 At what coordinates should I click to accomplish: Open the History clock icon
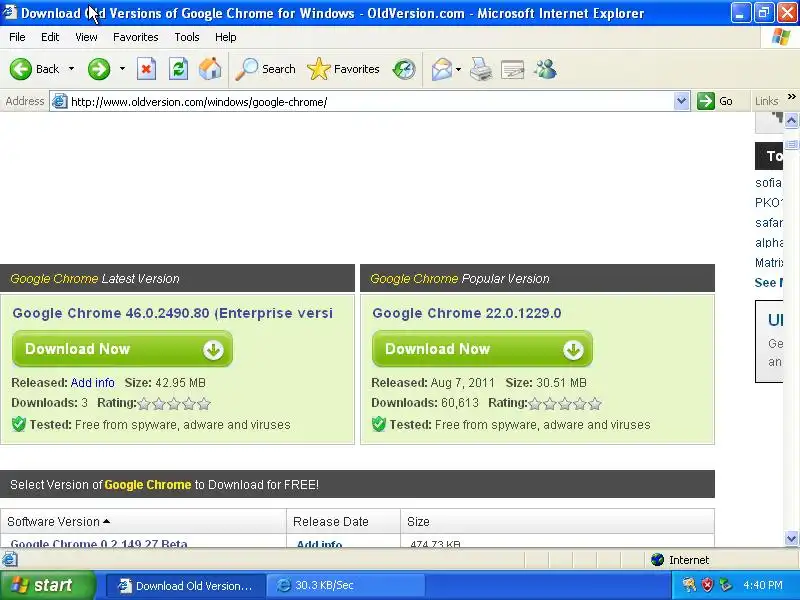404,69
